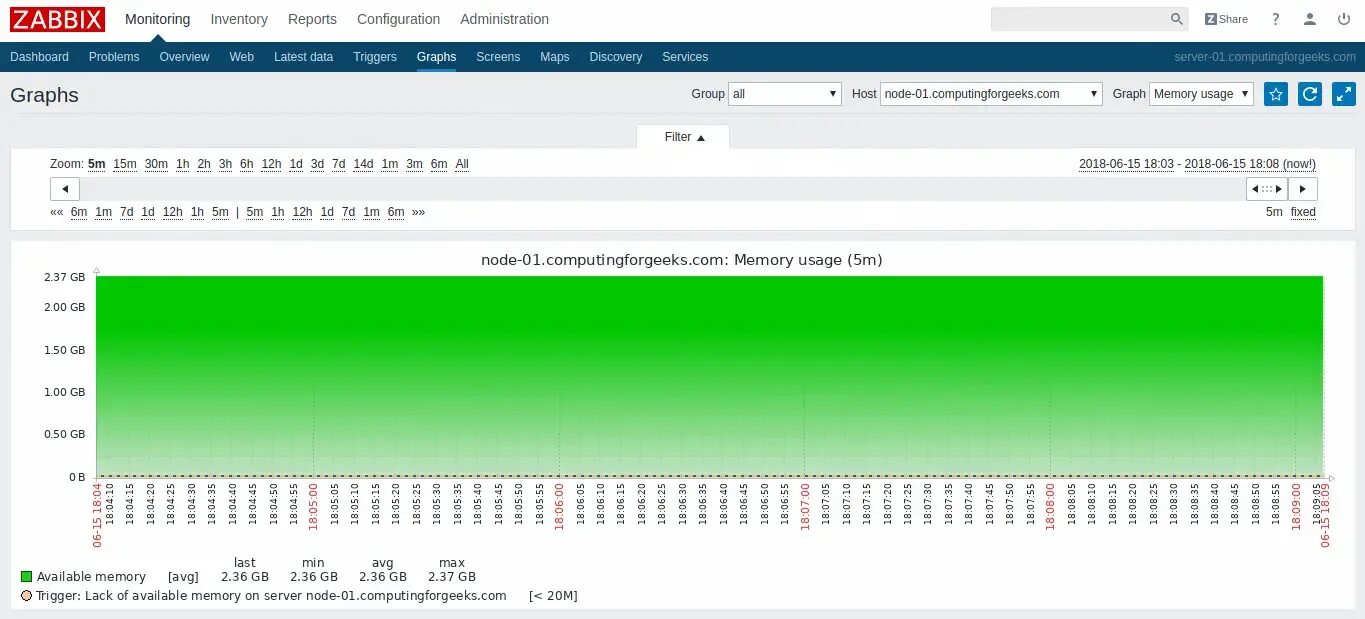The height and width of the screenshot is (619, 1365).
Task: Go to the Dashboard tab
Action: (39, 57)
